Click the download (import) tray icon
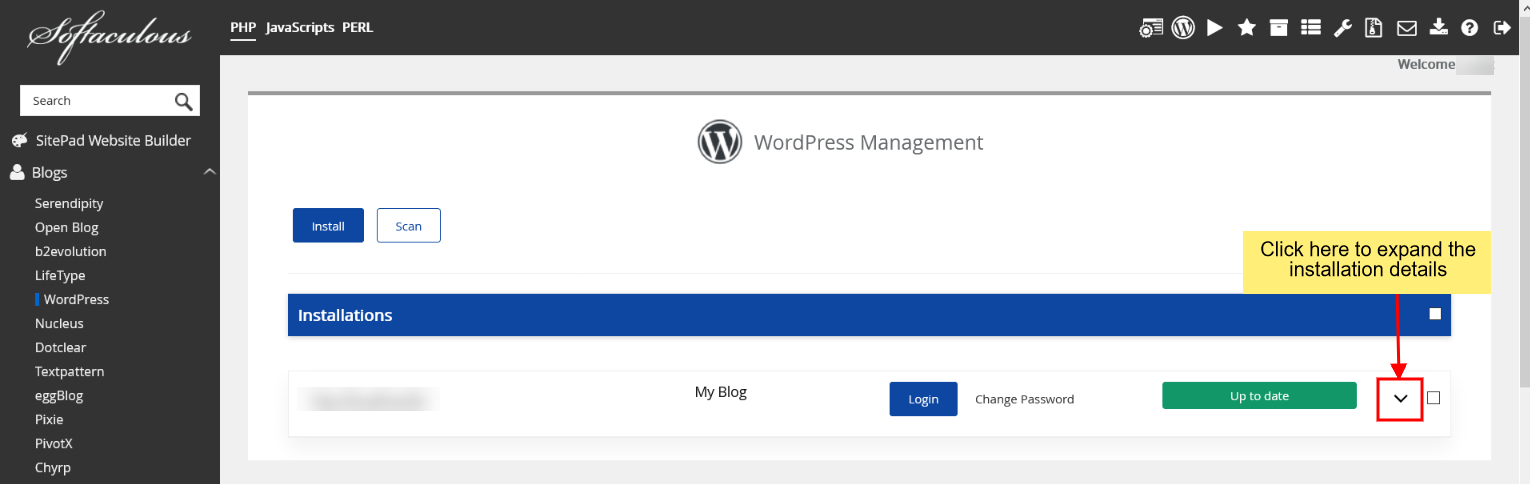Screen dimensions: 1530x484 pos(1439,27)
